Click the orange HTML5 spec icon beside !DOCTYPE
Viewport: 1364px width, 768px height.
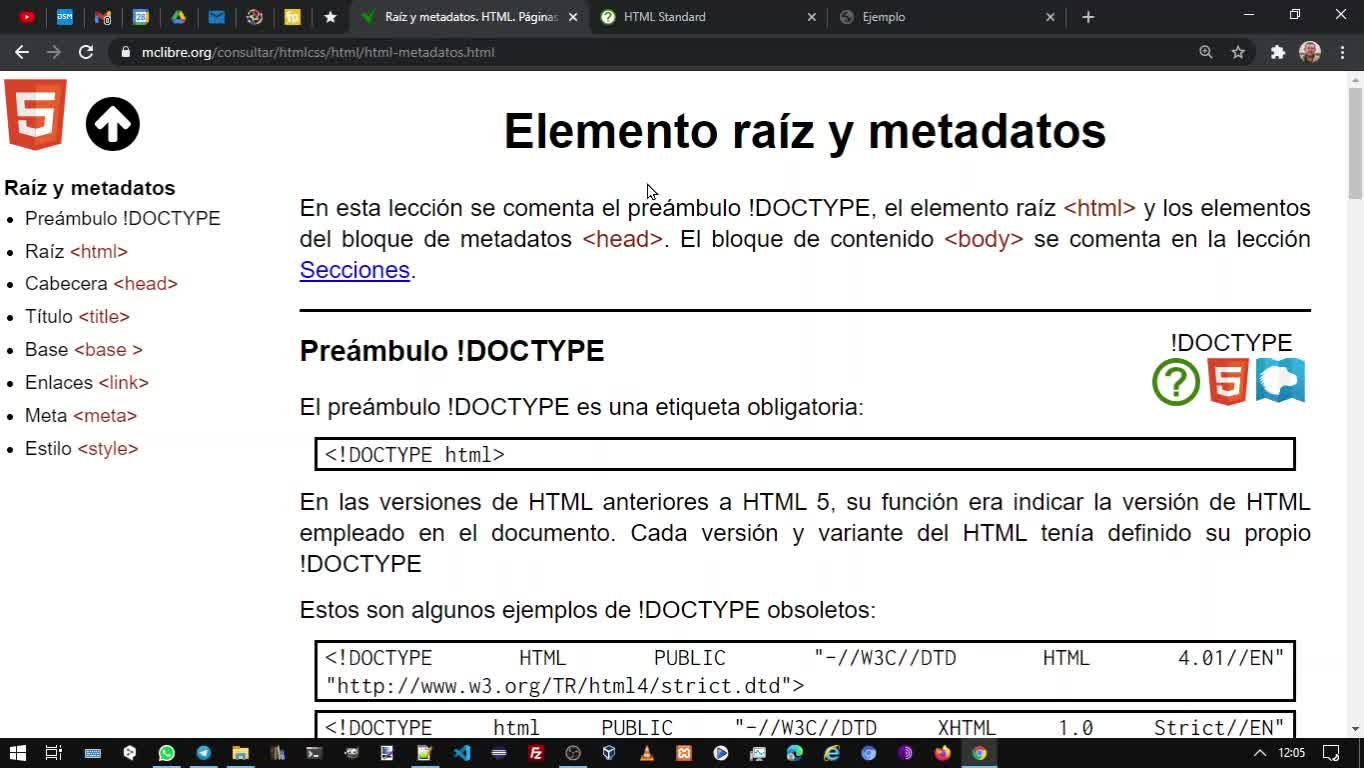[1228, 382]
